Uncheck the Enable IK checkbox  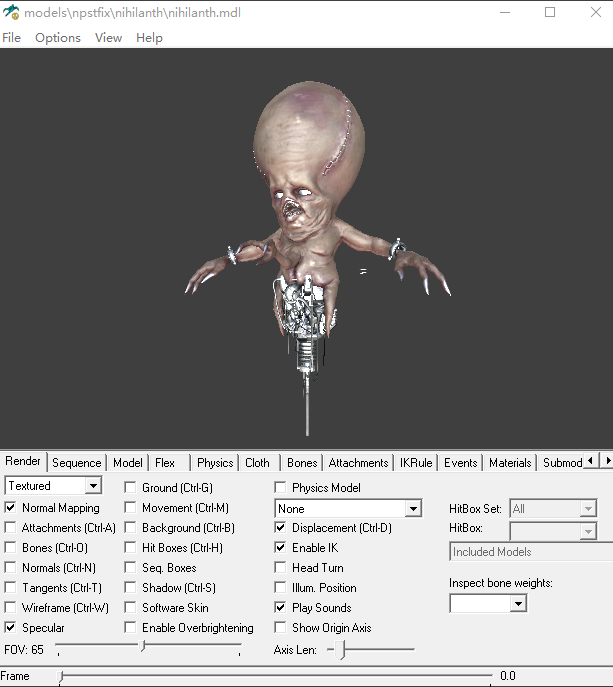point(280,548)
